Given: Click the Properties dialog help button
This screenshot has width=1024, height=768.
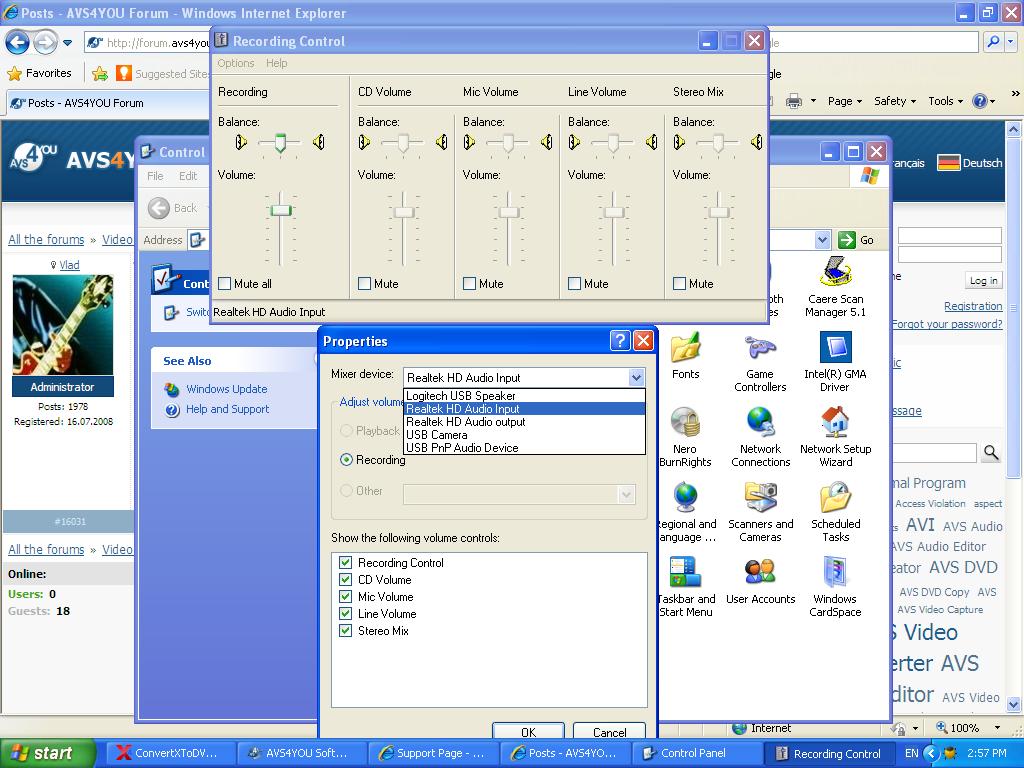Looking at the screenshot, I should point(620,340).
